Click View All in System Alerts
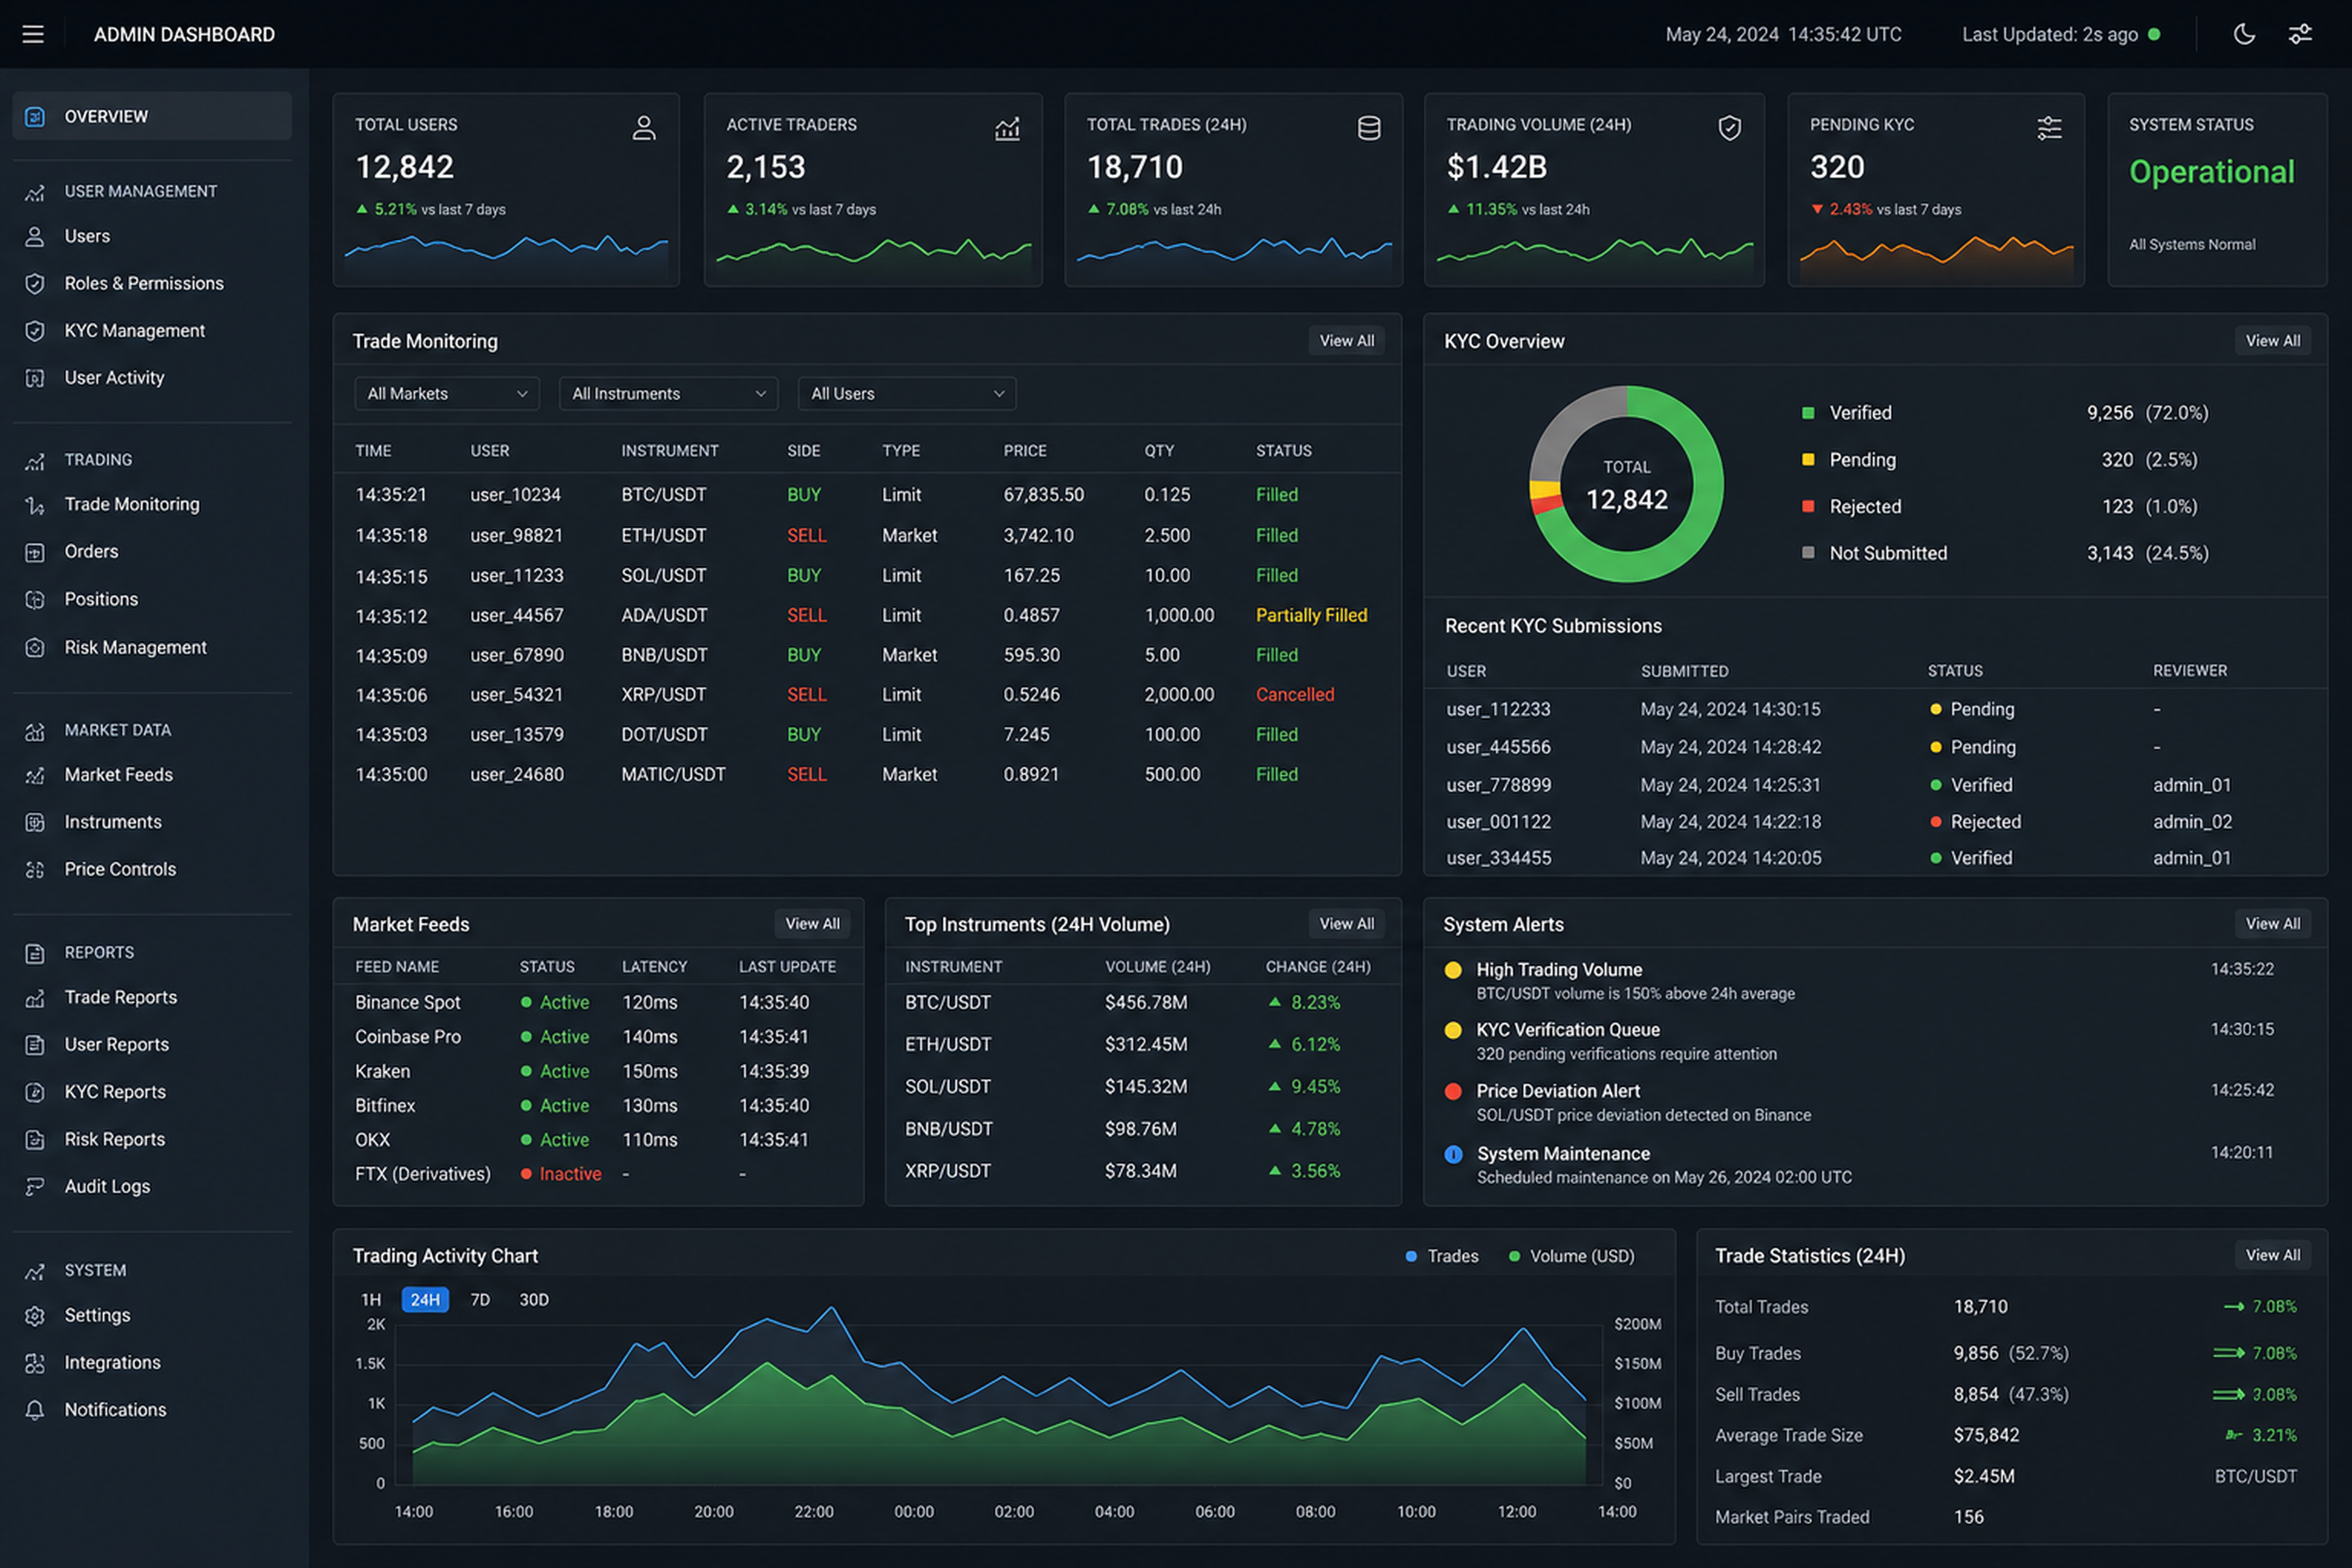Image resolution: width=2352 pixels, height=1568 pixels. 2272,924
